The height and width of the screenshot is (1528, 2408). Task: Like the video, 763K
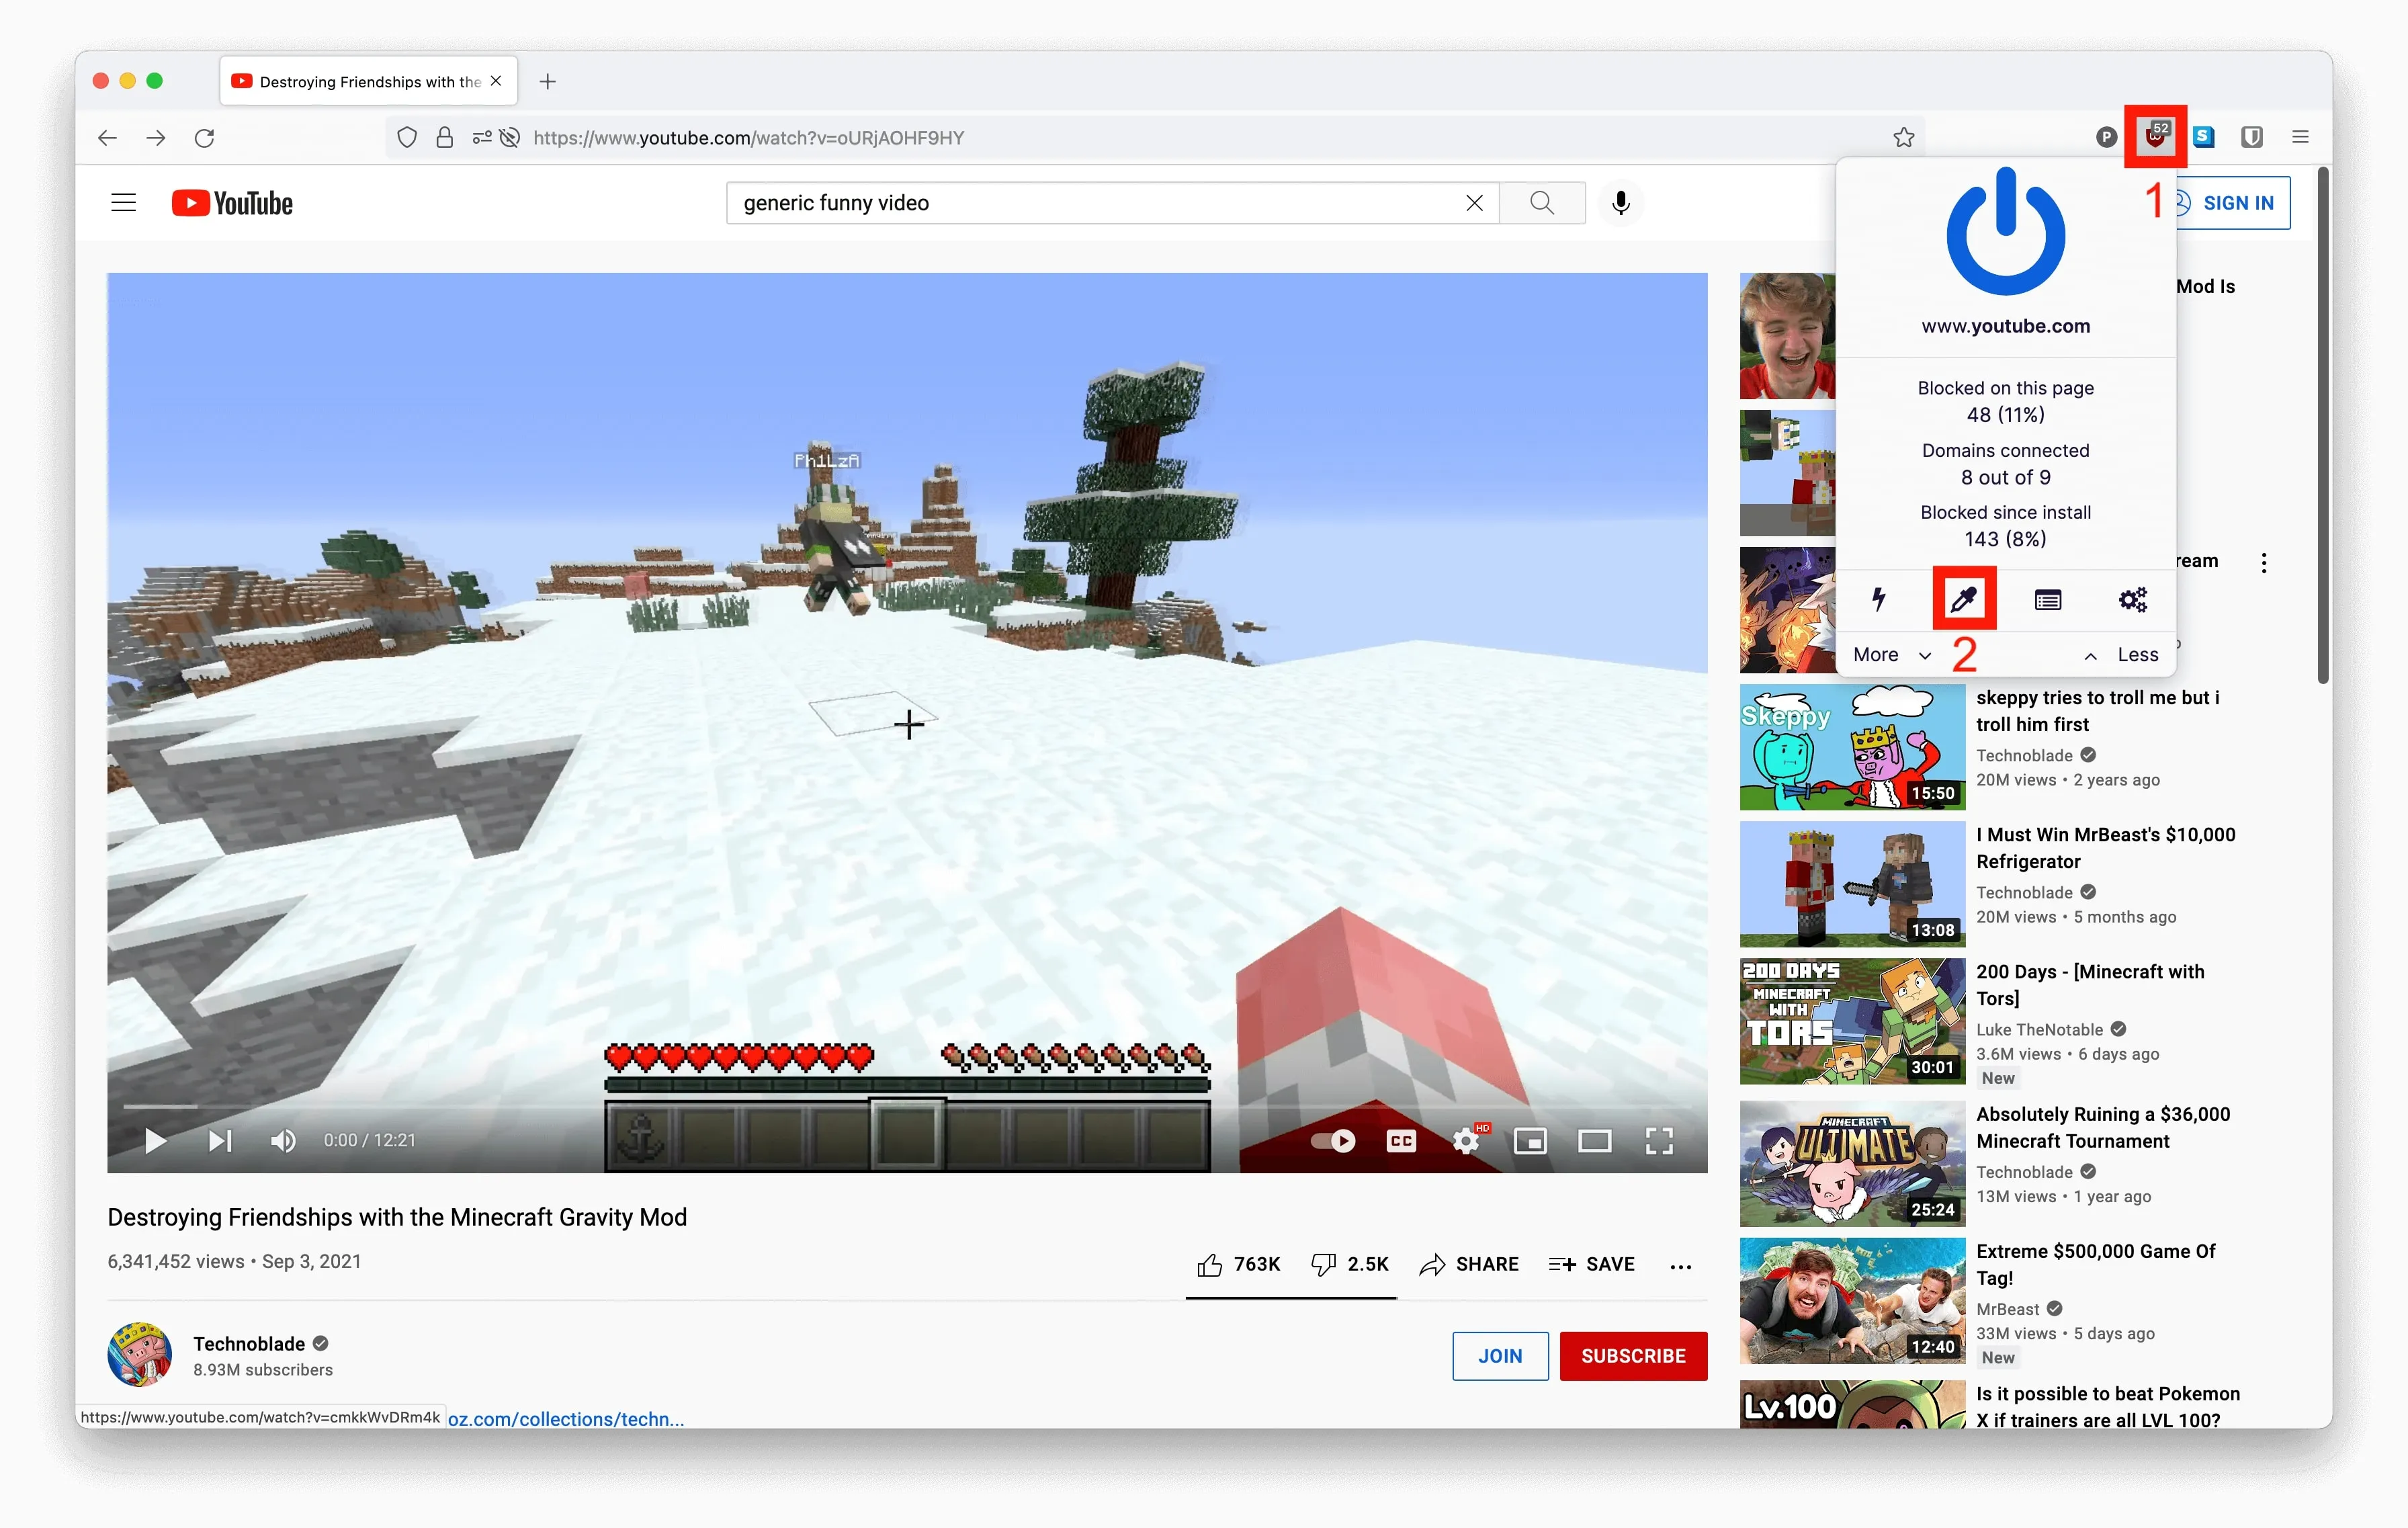coord(1238,1264)
